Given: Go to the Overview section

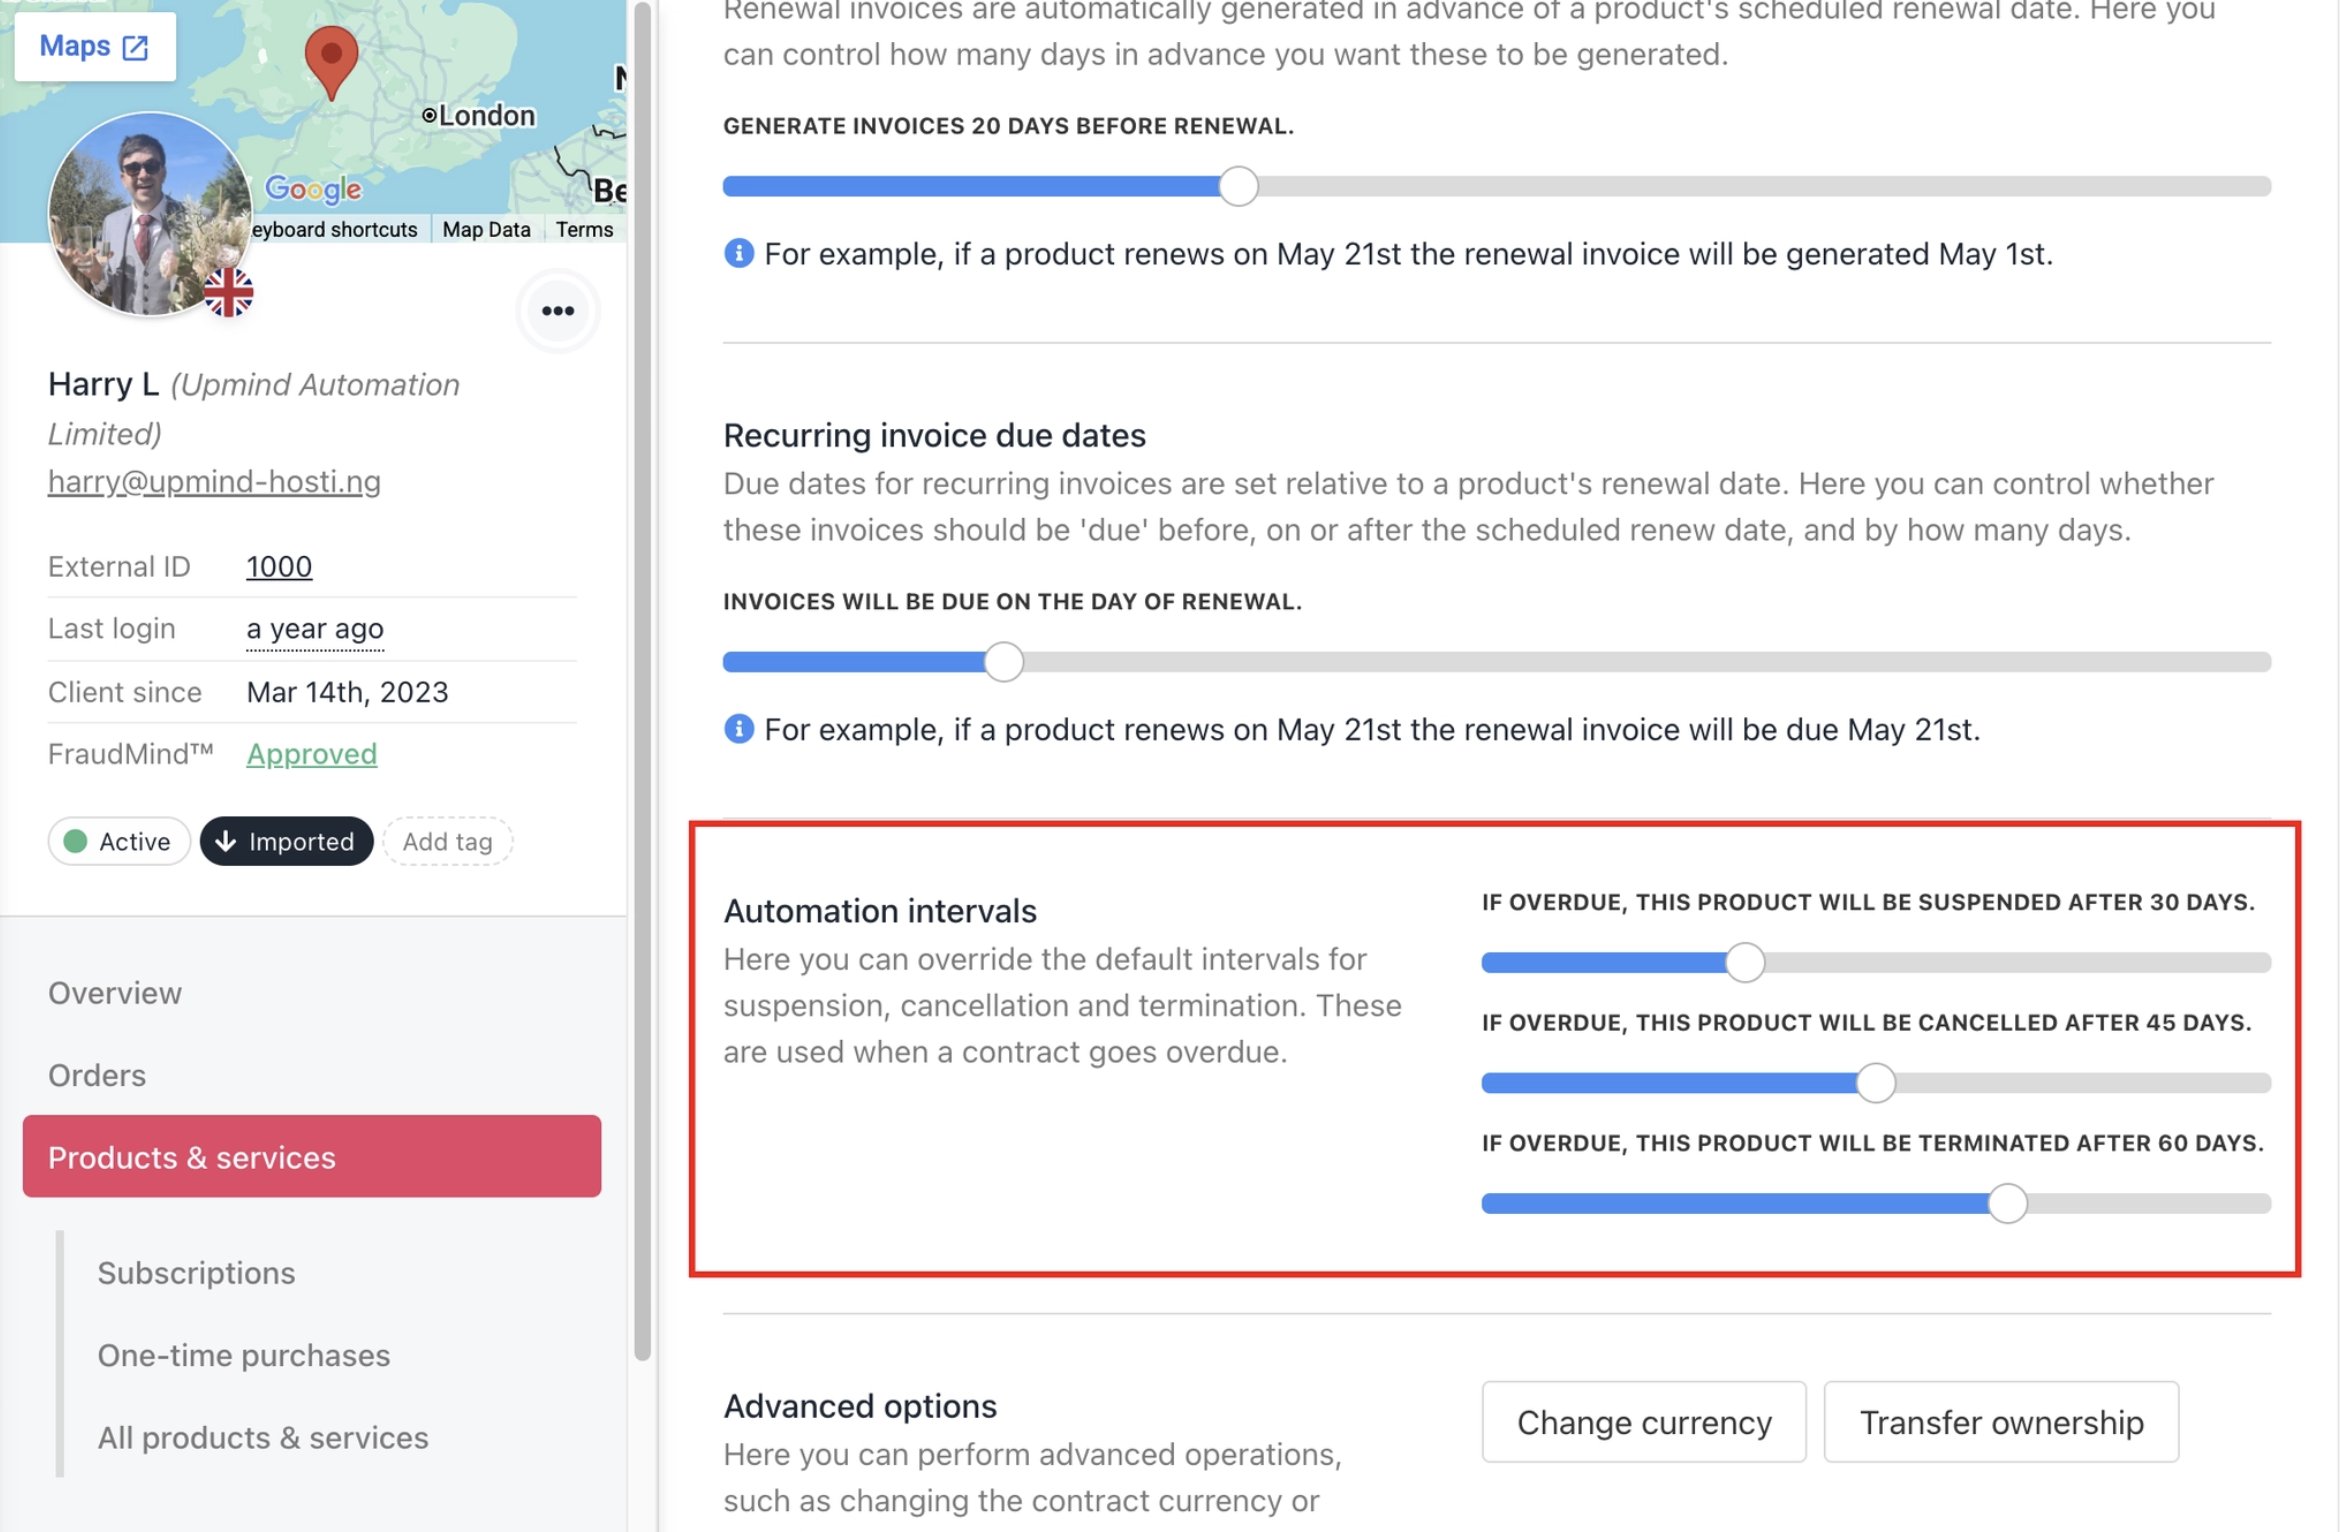Looking at the screenshot, I should (x=115, y=993).
